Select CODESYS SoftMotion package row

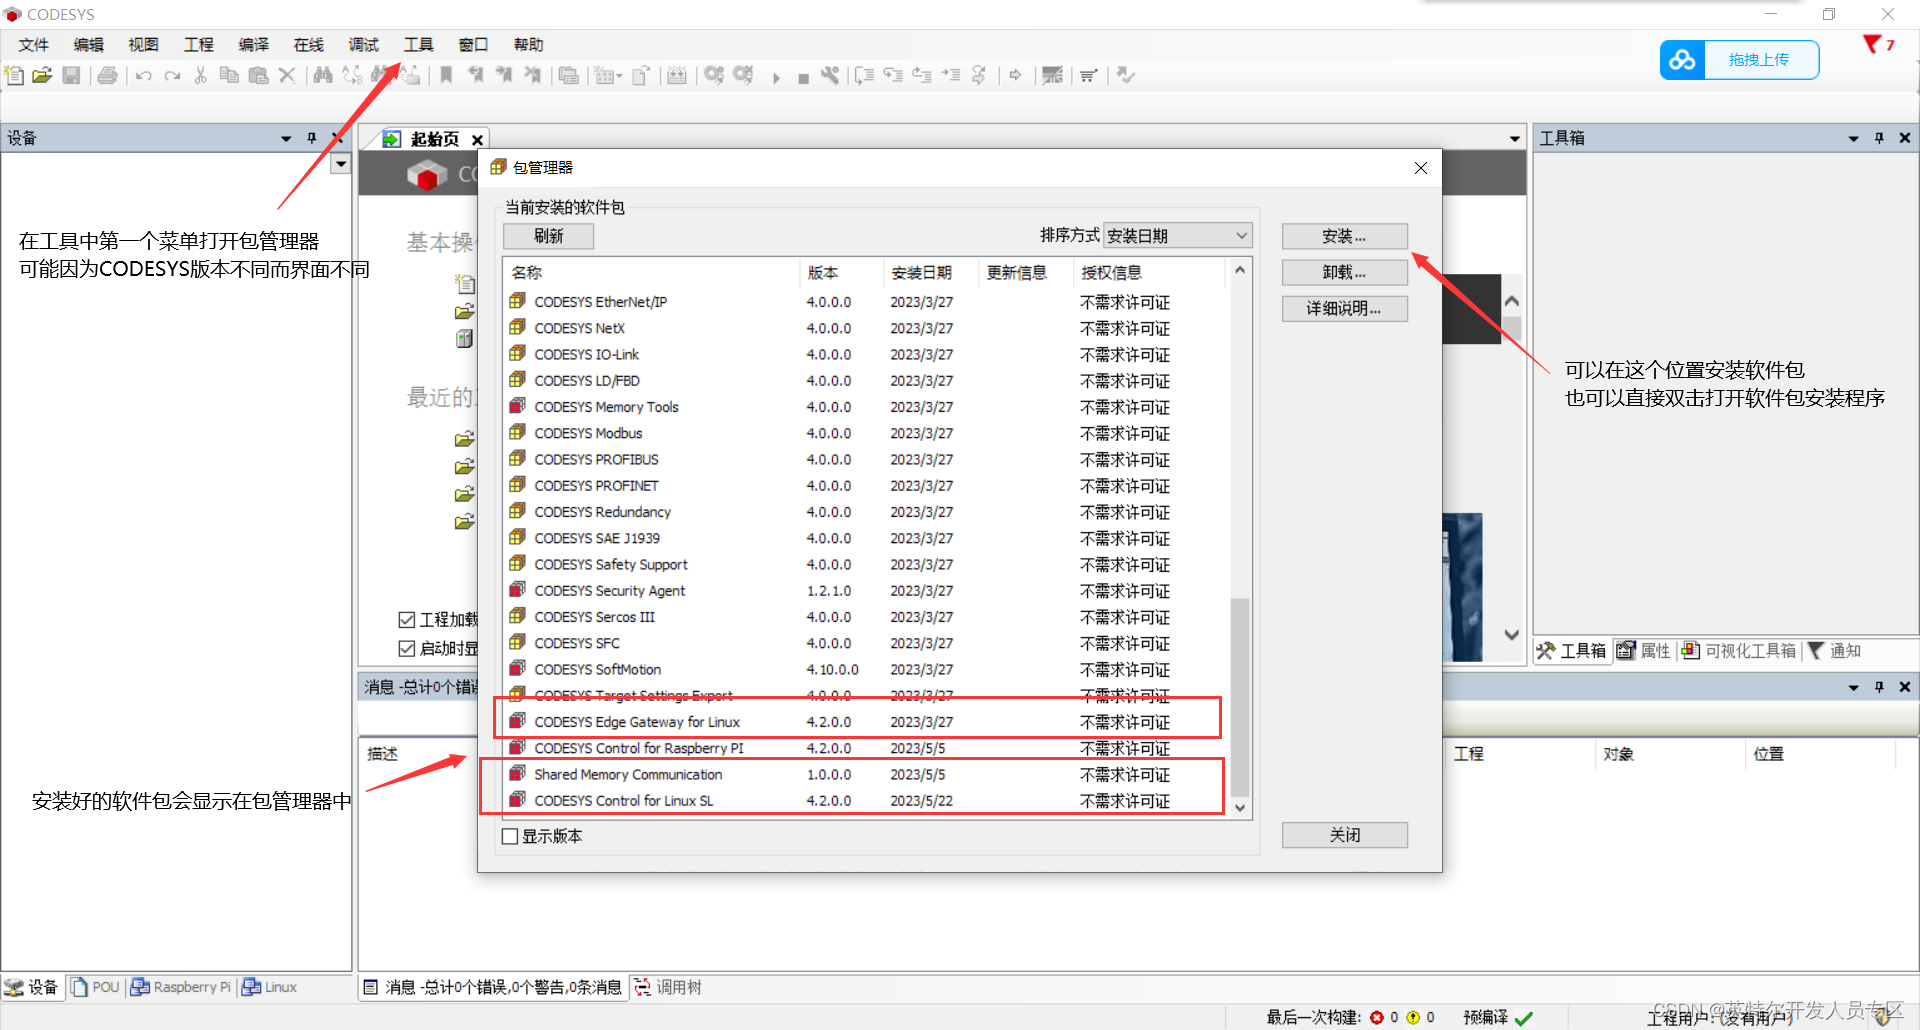(865, 669)
